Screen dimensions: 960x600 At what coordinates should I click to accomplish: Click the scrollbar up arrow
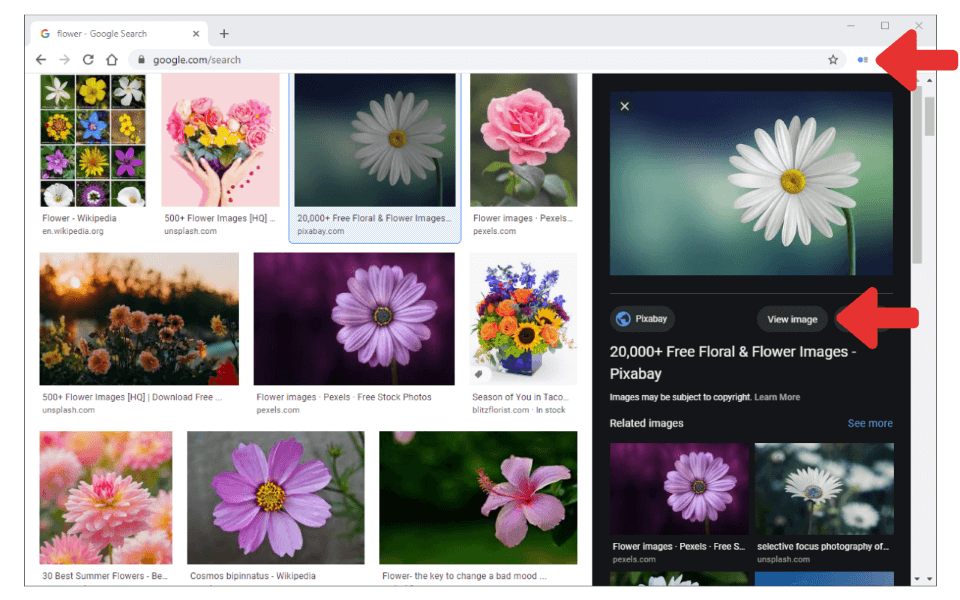[929, 80]
